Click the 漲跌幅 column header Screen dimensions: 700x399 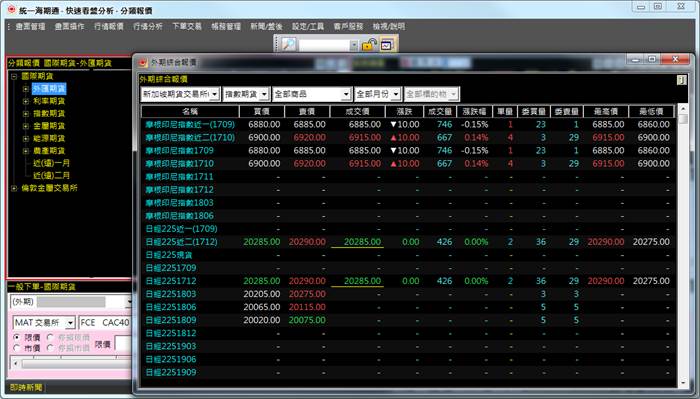tap(474, 112)
